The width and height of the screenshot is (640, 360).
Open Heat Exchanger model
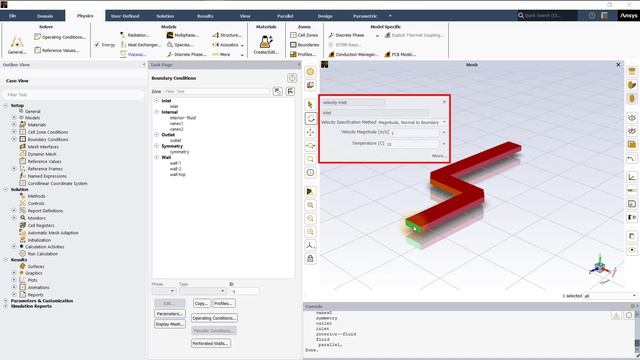pyautogui.click(x=140, y=44)
